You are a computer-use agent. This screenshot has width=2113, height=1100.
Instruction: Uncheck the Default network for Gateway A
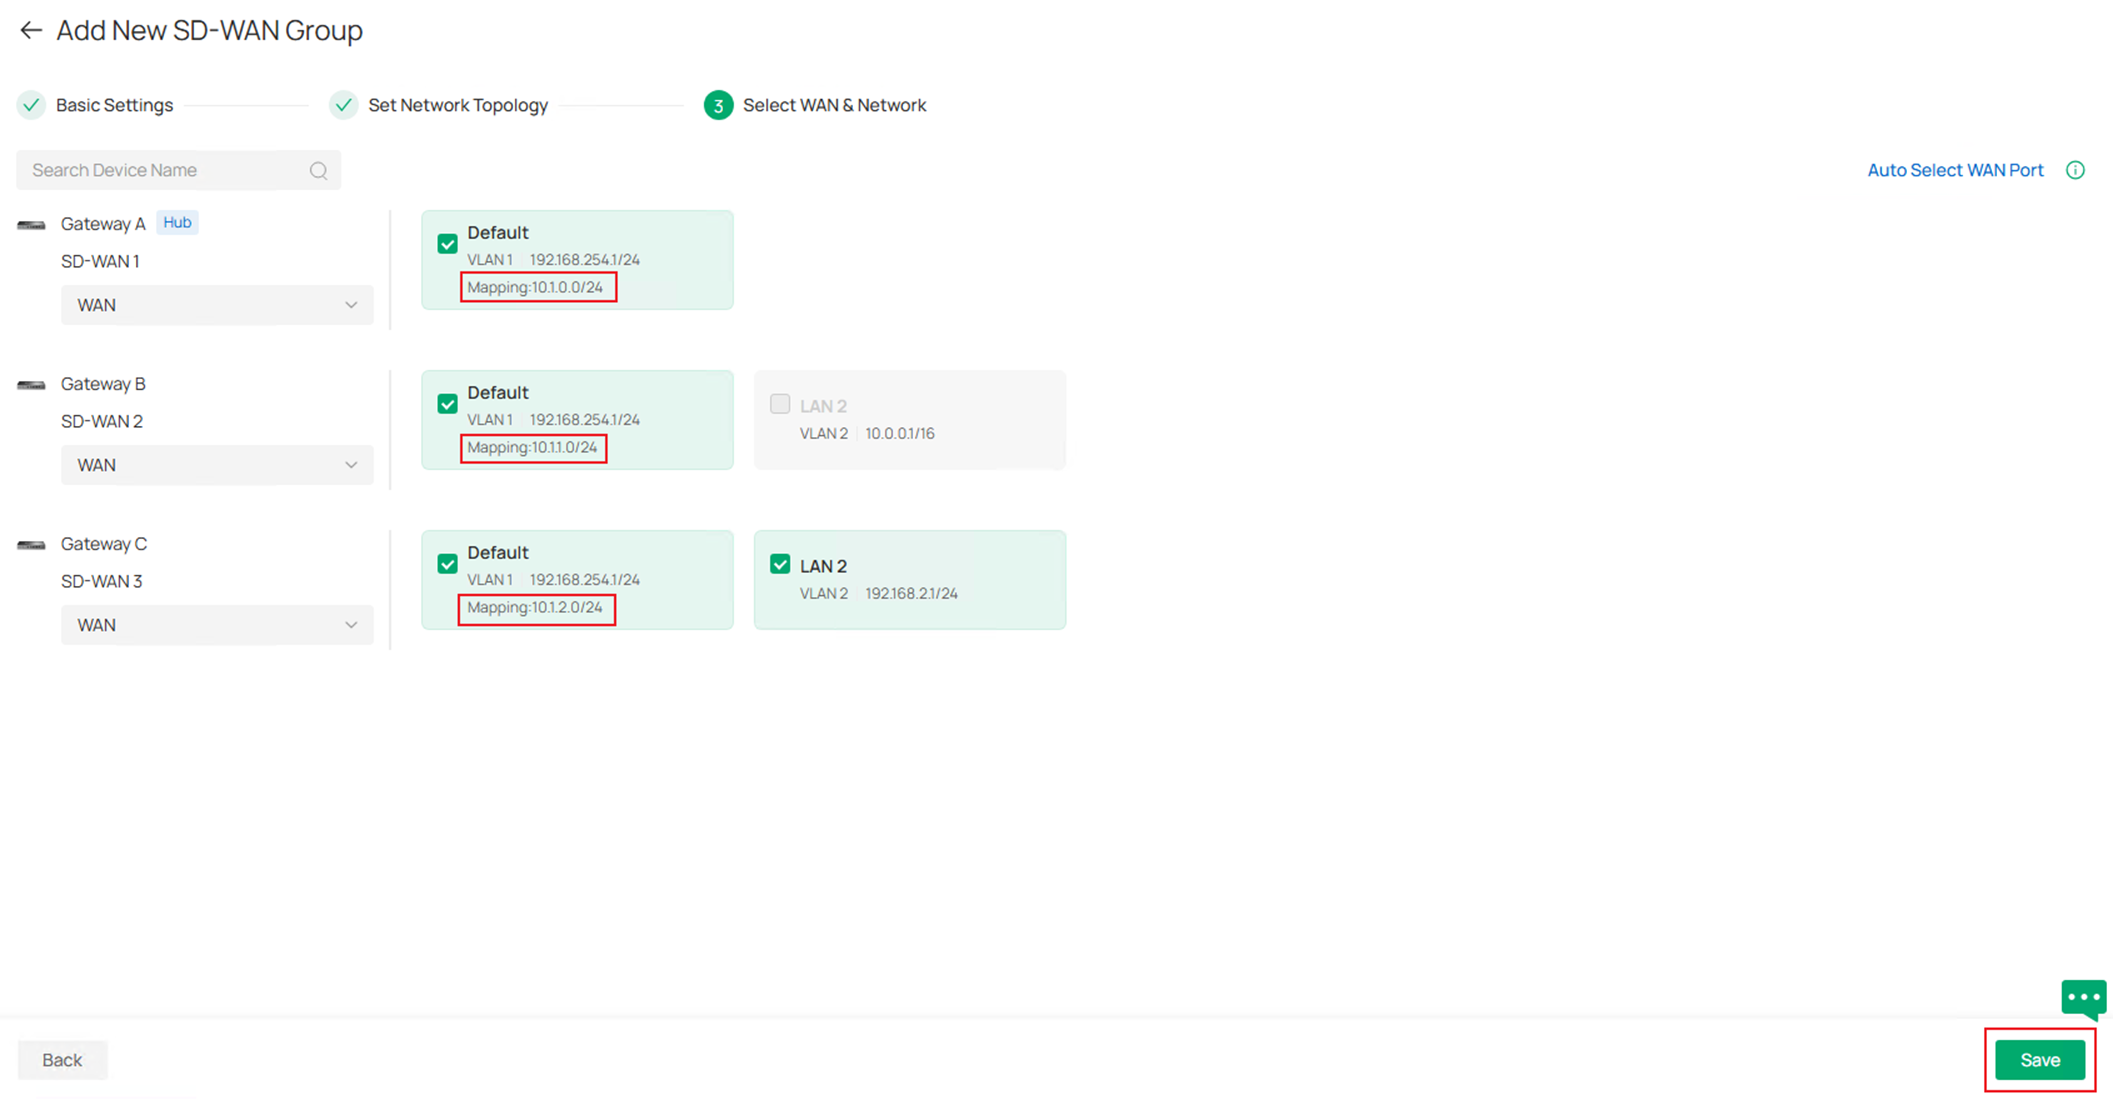click(447, 243)
